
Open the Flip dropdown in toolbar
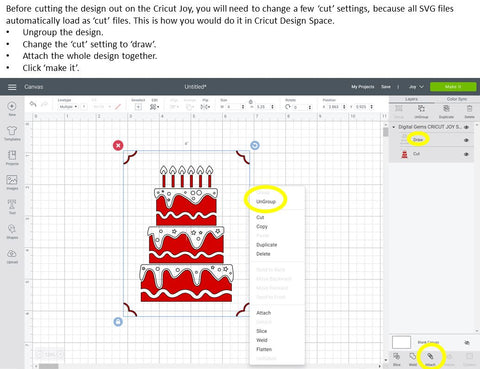[x=205, y=107]
